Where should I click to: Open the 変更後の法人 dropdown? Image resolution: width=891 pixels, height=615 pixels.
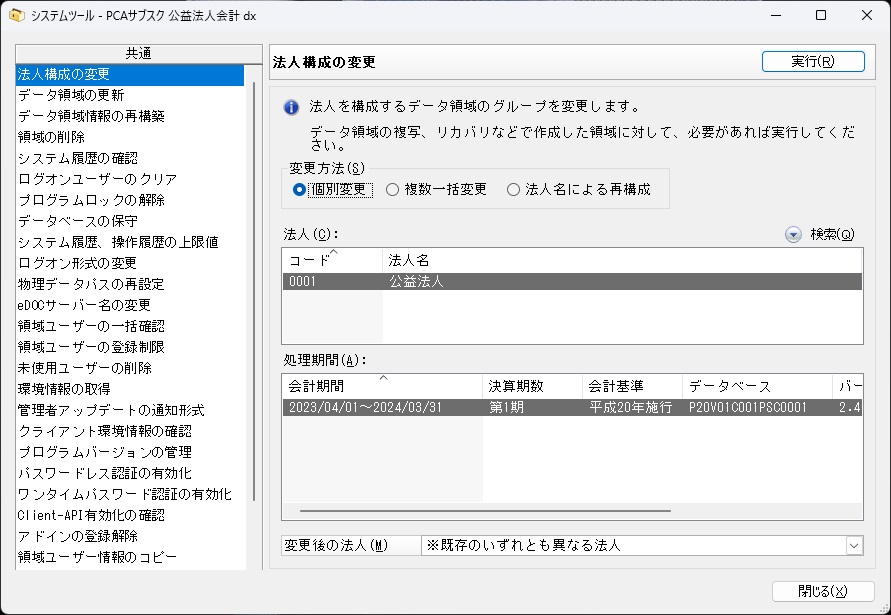point(853,545)
